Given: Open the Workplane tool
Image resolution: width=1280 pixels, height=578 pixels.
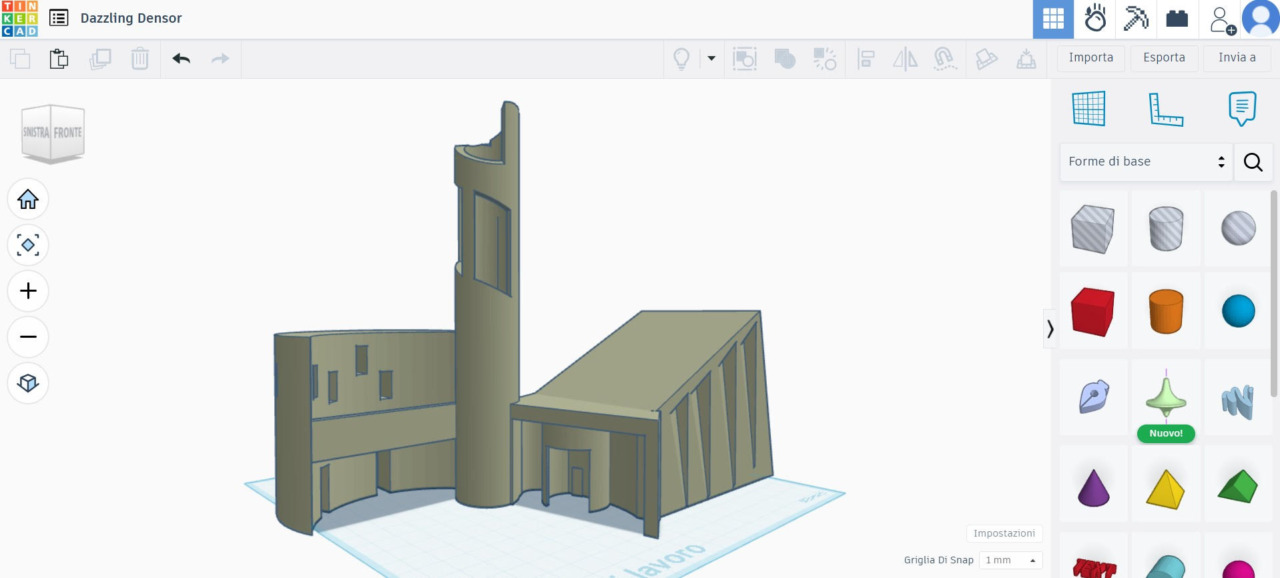Looking at the screenshot, I should [x=1088, y=108].
